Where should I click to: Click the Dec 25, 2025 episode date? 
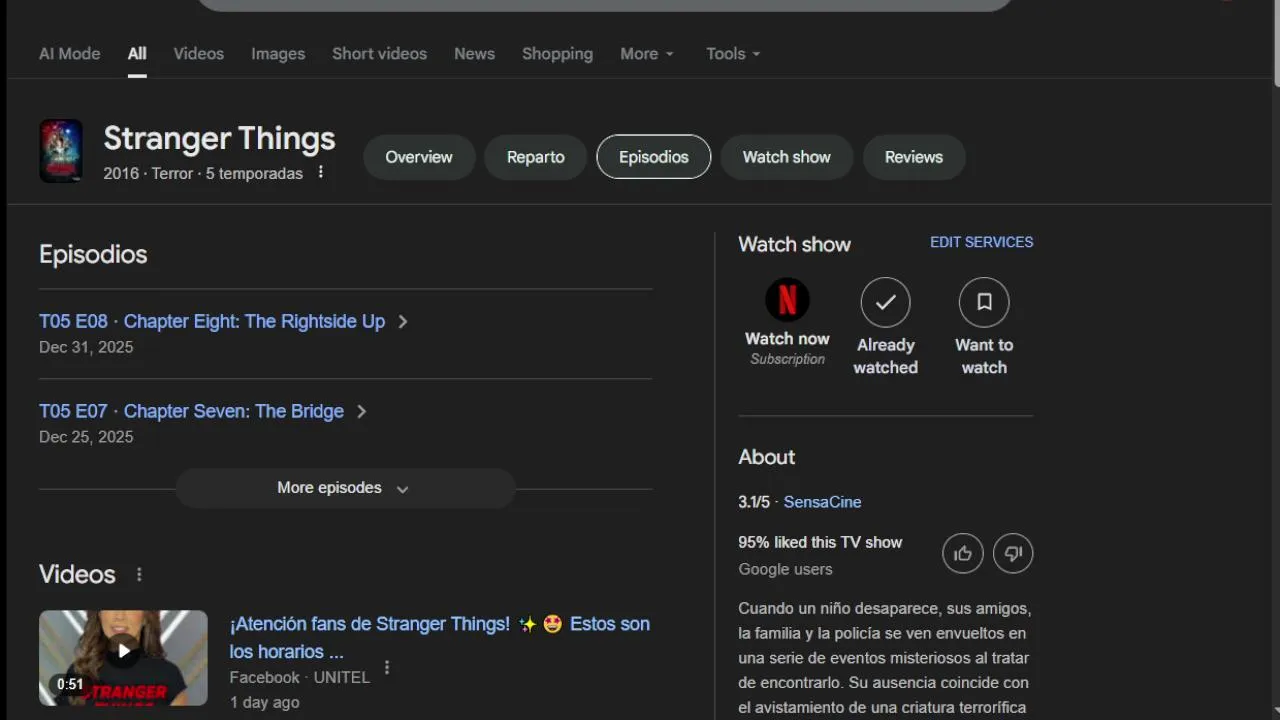[x=86, y=437]
